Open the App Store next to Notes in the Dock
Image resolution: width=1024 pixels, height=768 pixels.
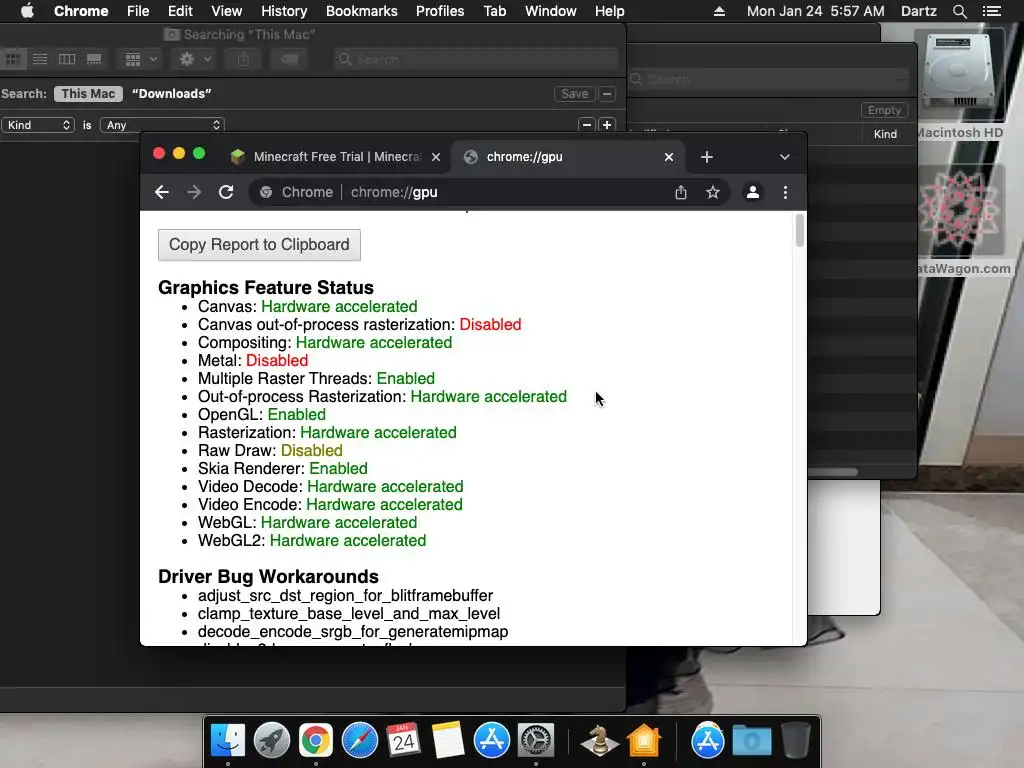[492, 741]
